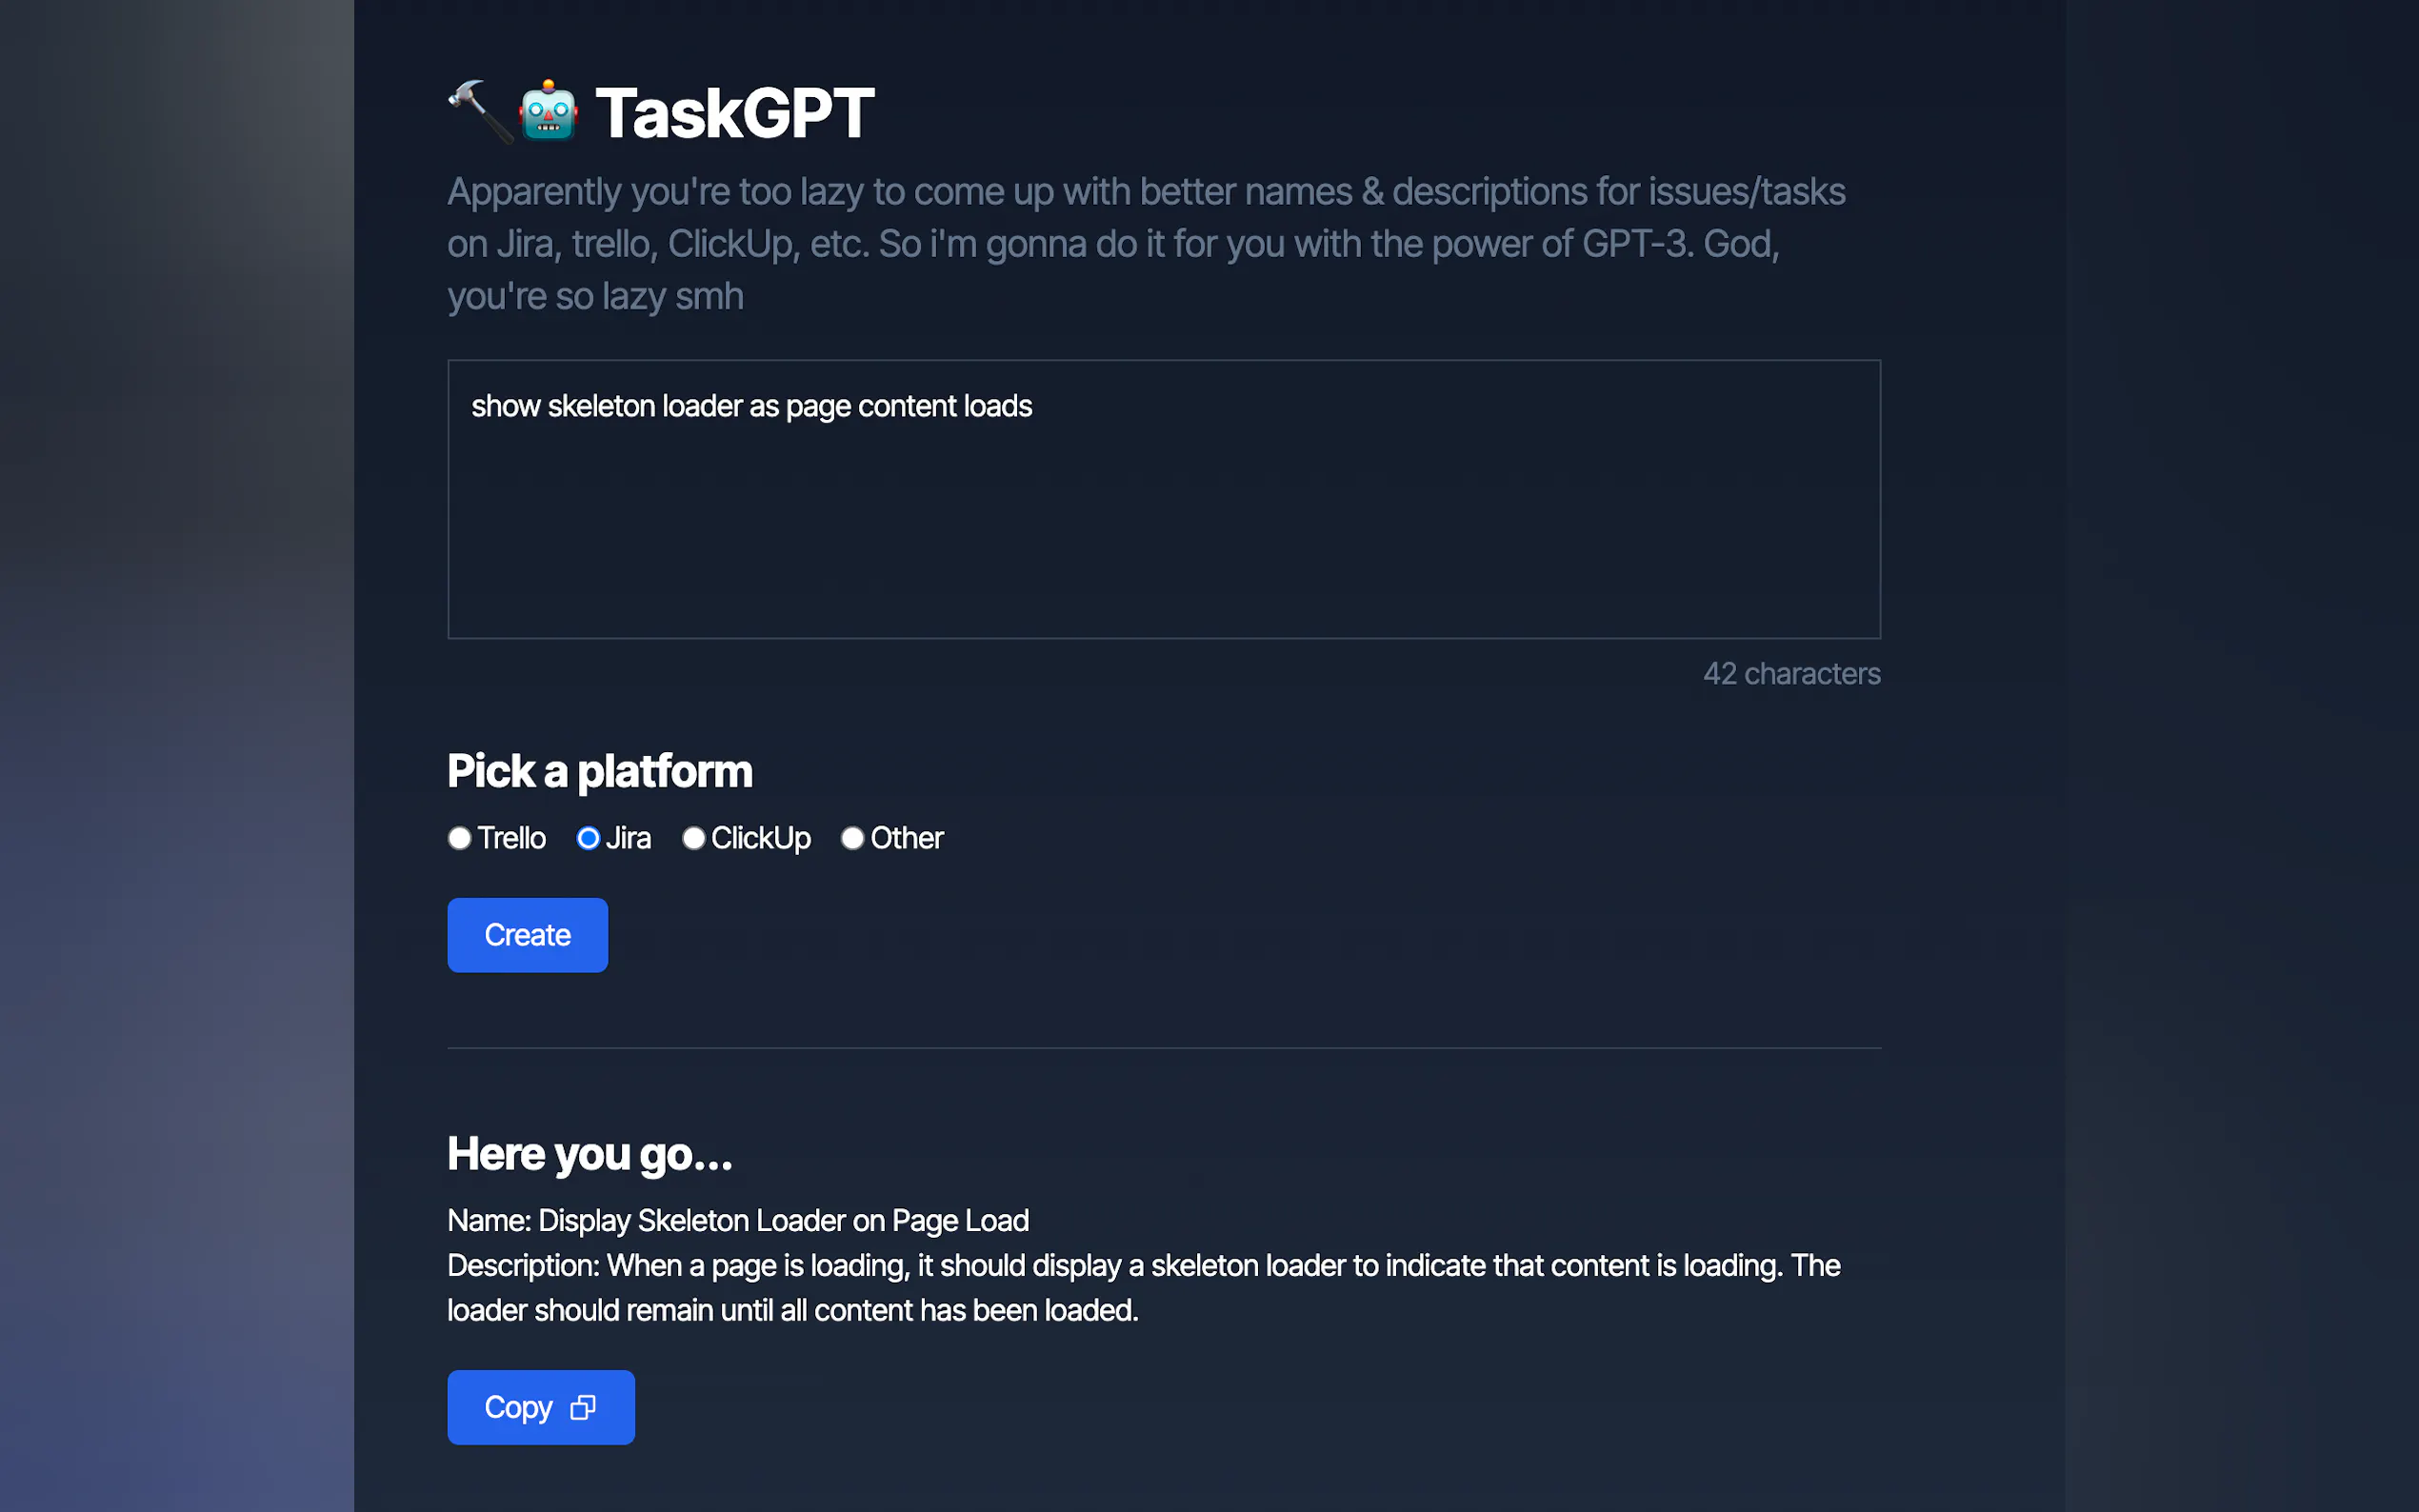The image size is (2419, 1512).
Task: Click the 'ClickUp' label text
Action: [760, 838]
